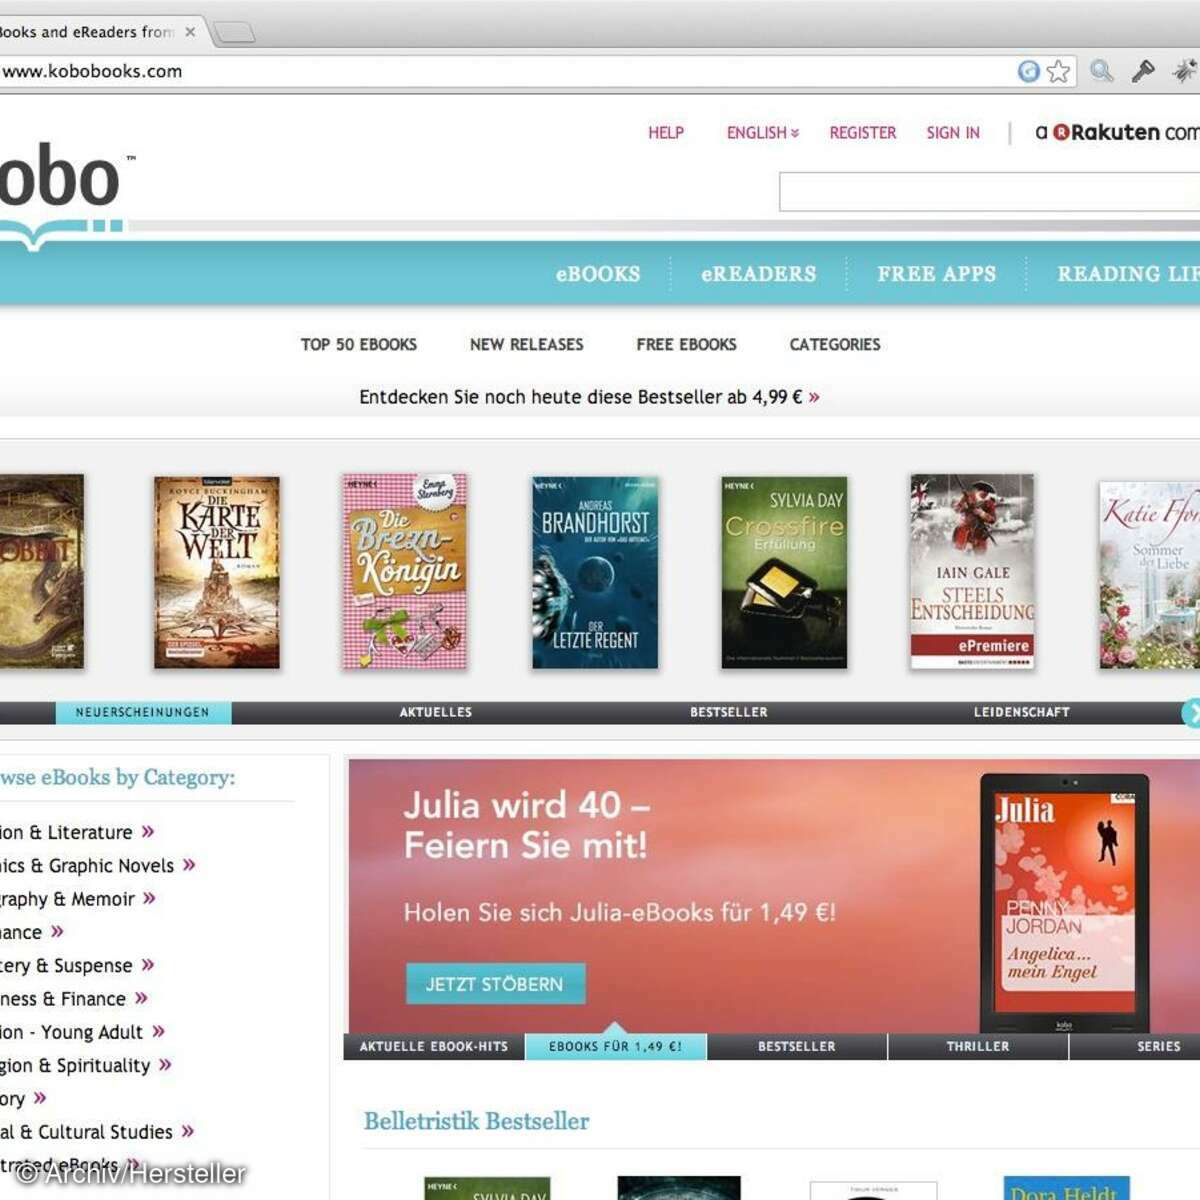Image resolution: width=1200 pixels, height=1200 pixels.
Task: Click the bookmark star icon in address bar
Action: point(1058,71)
